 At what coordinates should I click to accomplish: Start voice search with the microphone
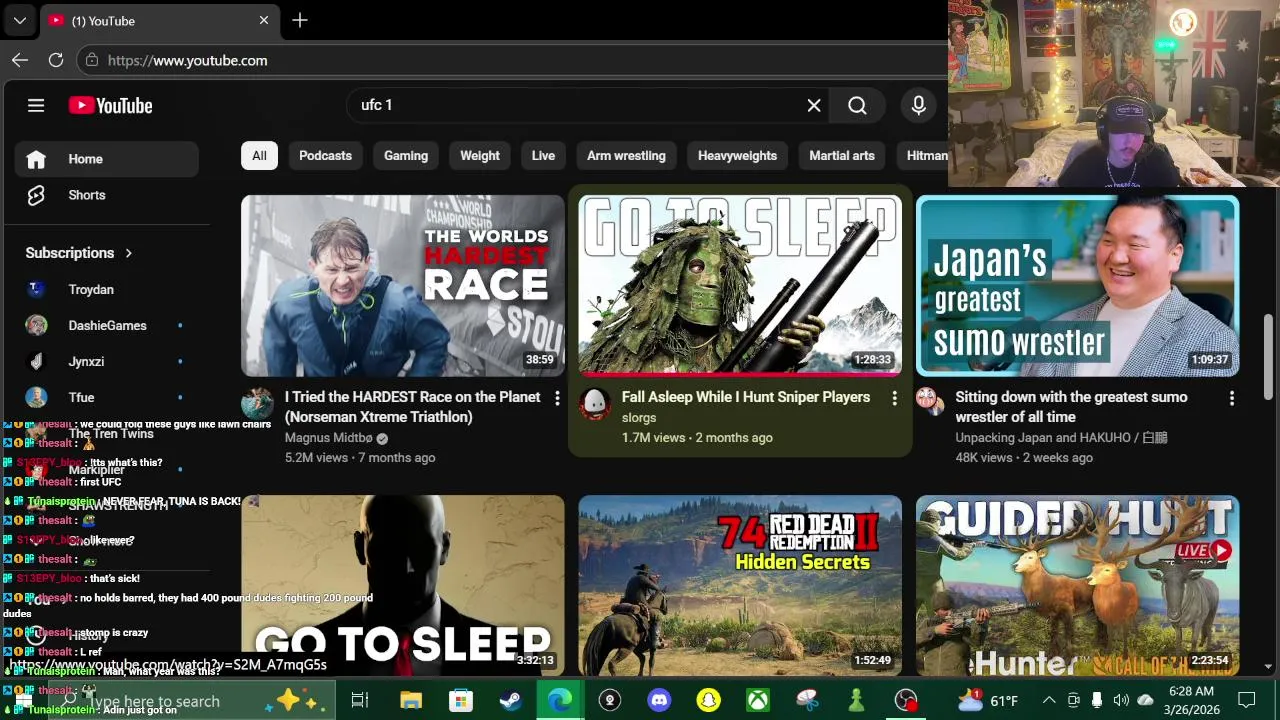pos(918,105)
